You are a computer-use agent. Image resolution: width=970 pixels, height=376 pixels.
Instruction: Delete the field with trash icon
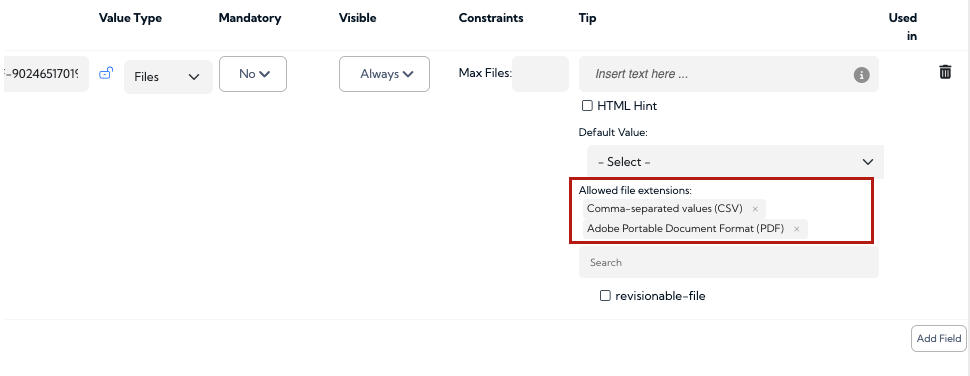click(x=945, y=72)
